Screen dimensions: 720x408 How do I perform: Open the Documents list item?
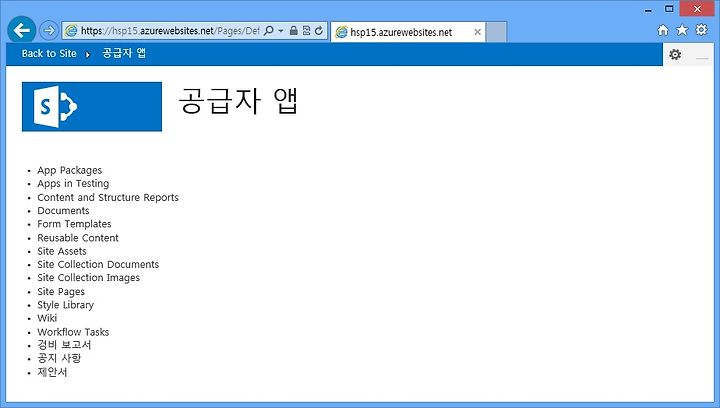point(63,211)
